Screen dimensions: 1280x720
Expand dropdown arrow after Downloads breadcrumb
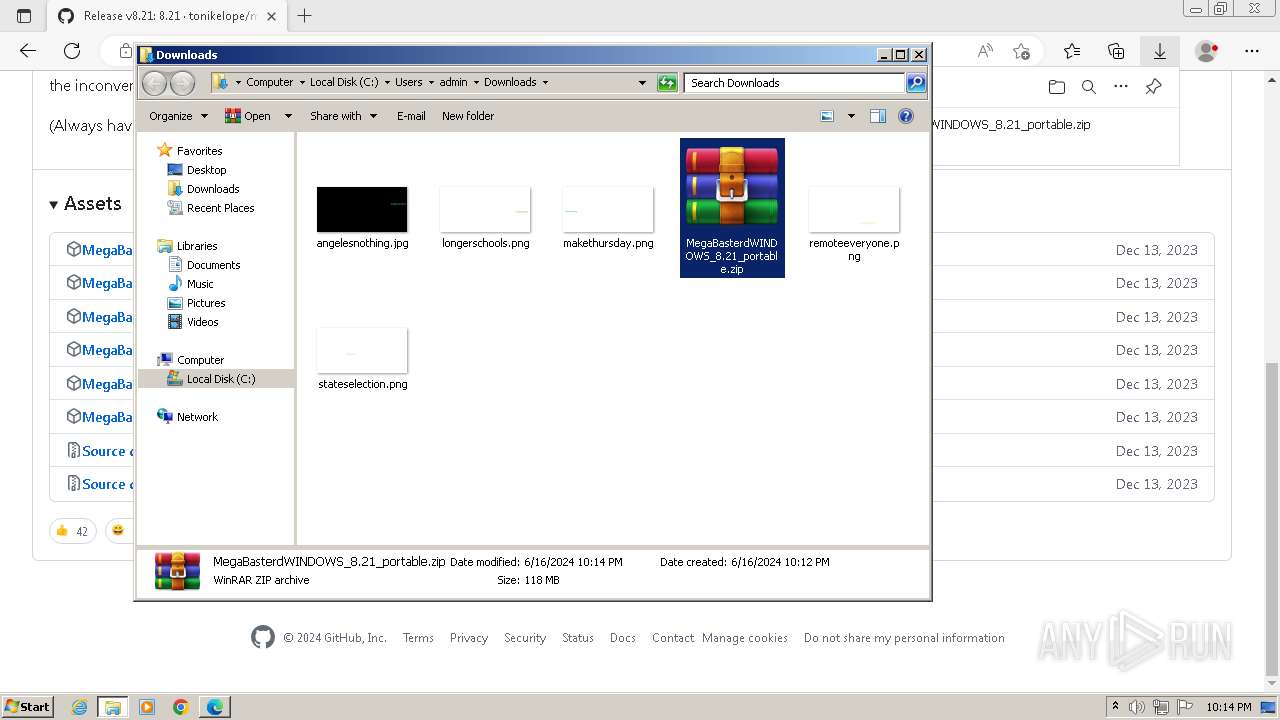(545, 82)
